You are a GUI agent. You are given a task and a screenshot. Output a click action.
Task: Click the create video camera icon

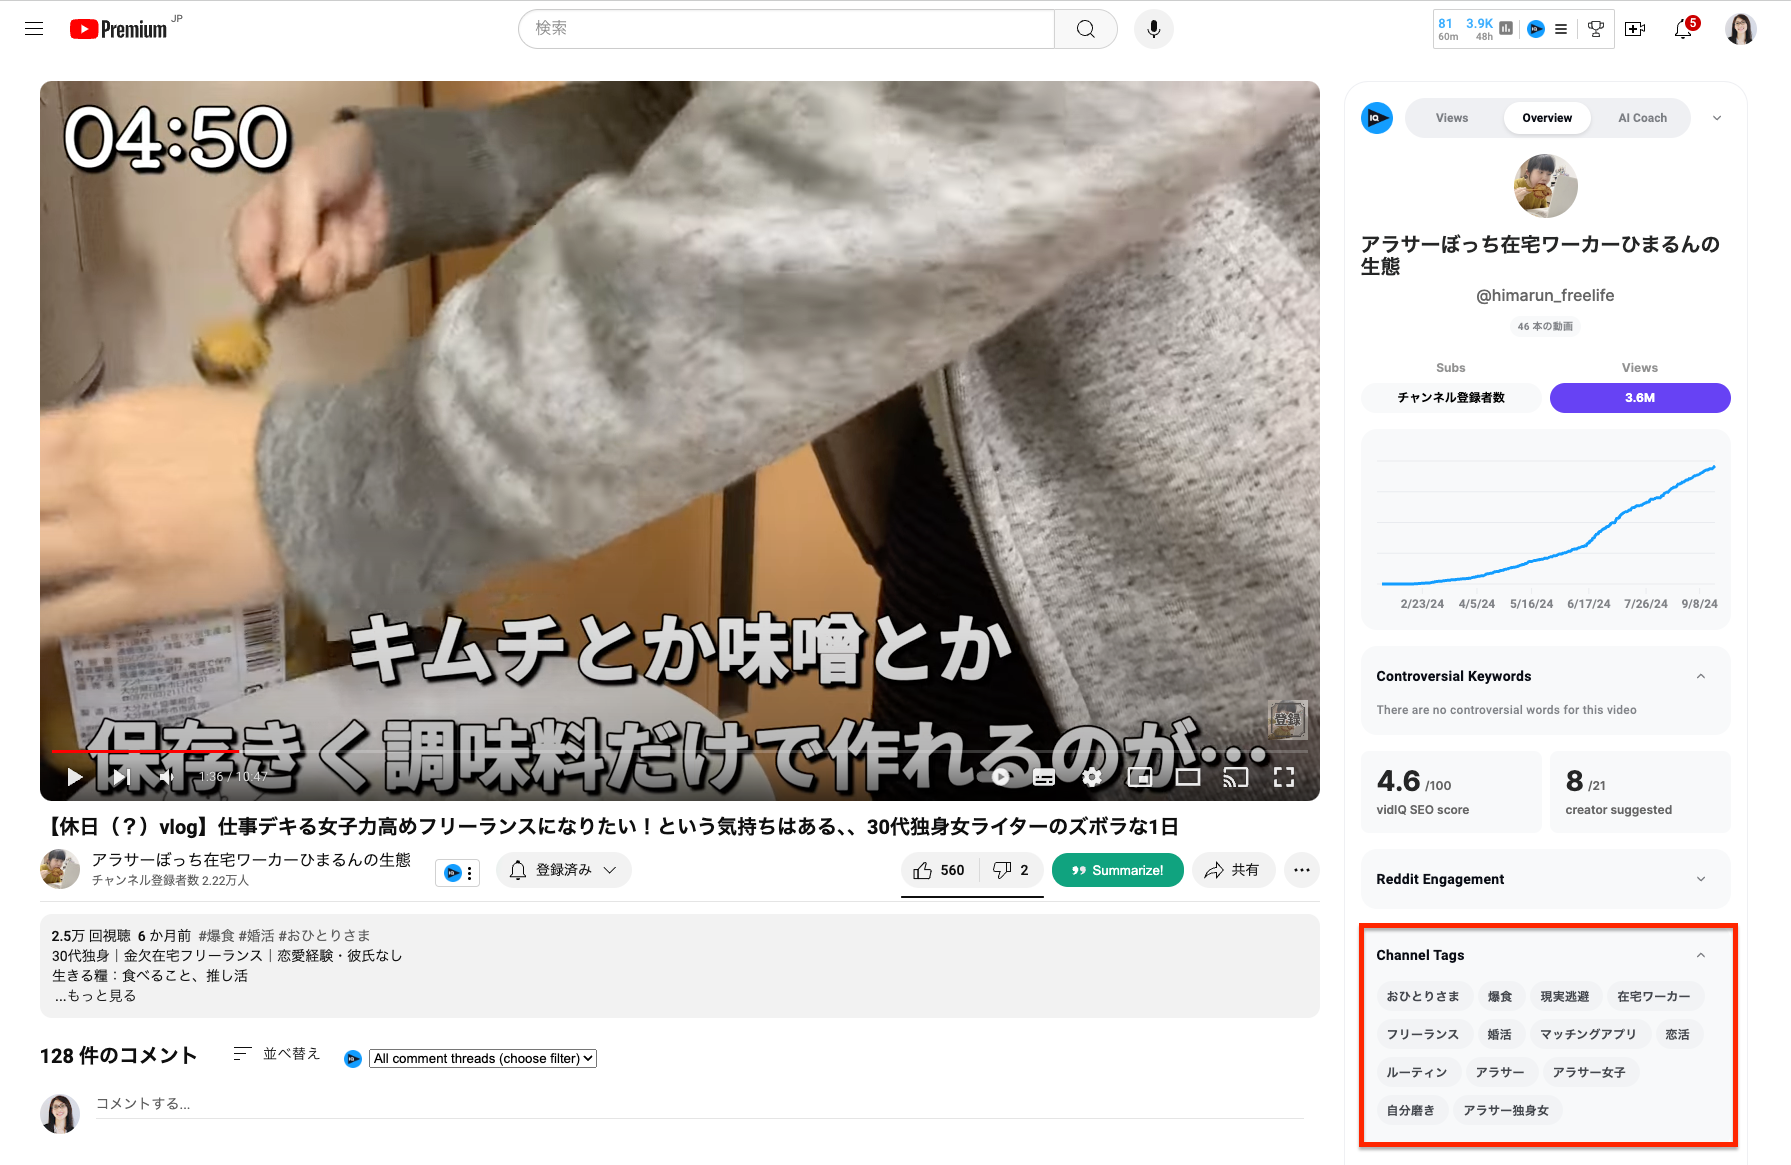[x=1635, y=29]
